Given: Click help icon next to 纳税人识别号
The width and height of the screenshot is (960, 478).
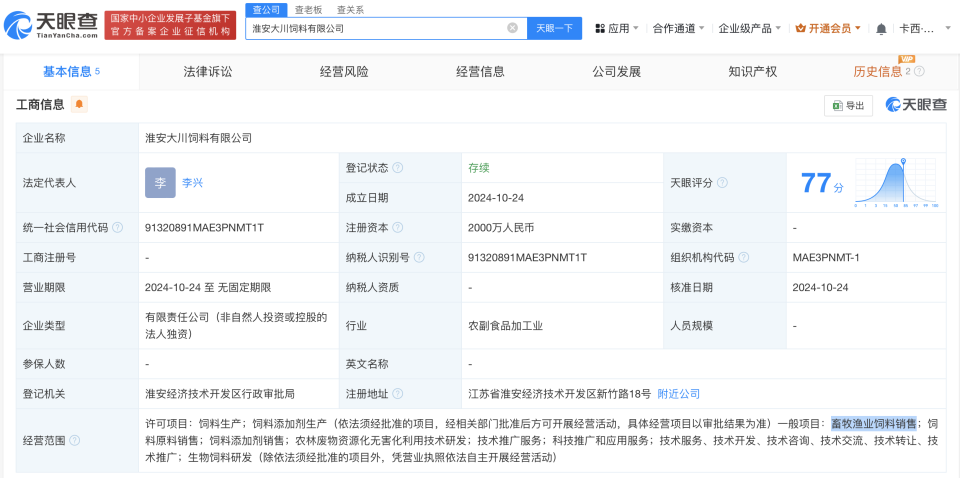Looking at the screenshot, I should (419, 258).
